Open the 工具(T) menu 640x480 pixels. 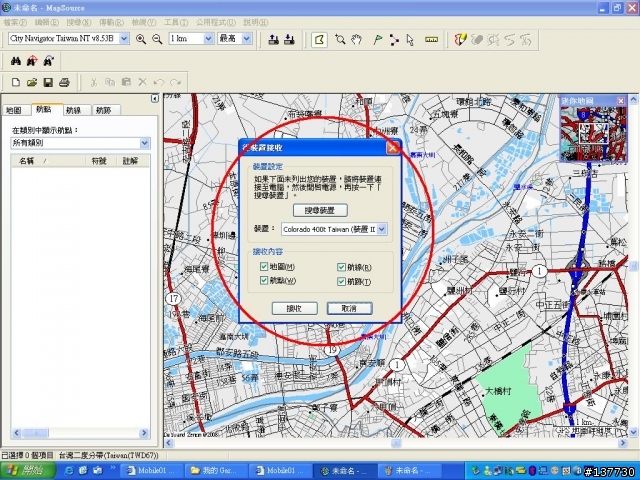point(176,22)
